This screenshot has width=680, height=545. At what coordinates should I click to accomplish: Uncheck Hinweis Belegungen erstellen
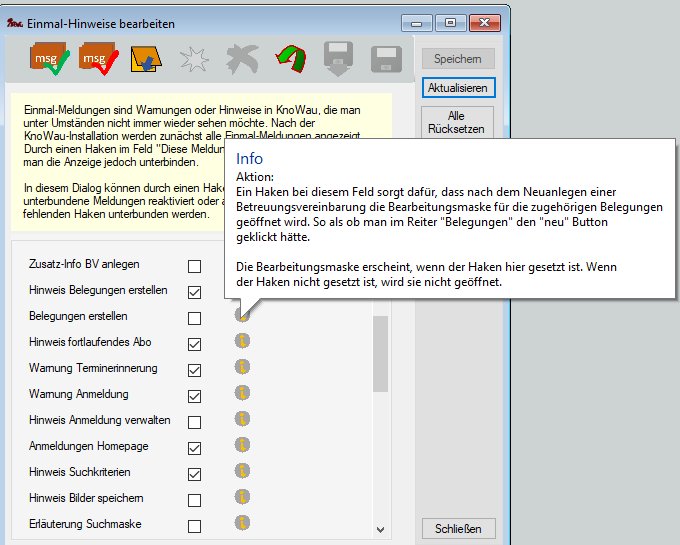click(x=195, y=292)
